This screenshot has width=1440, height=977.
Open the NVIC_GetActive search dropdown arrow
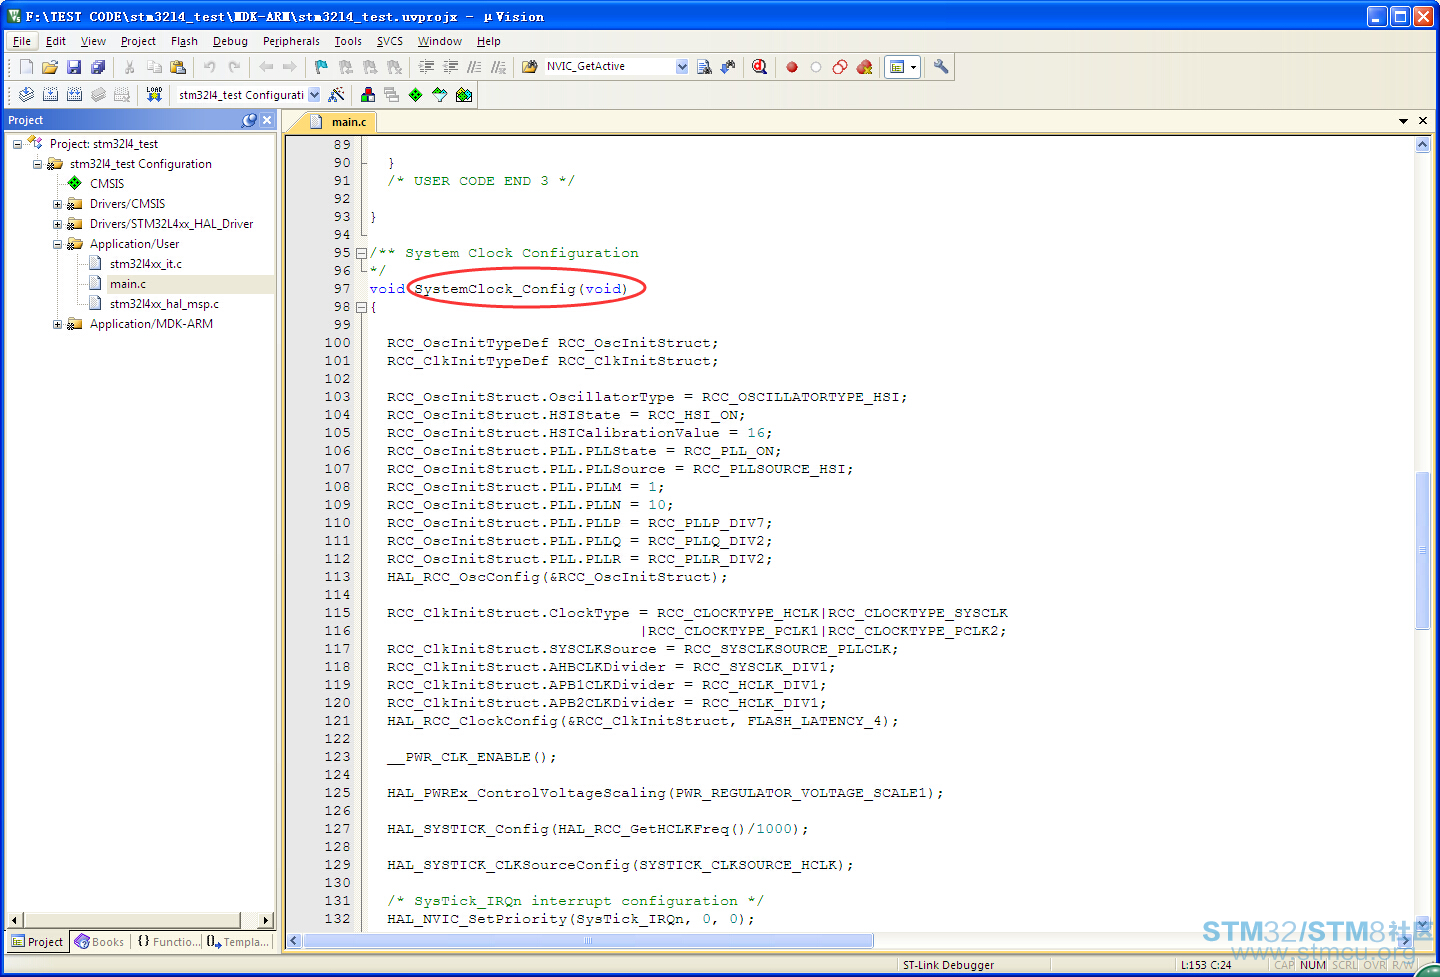point(682,67)
